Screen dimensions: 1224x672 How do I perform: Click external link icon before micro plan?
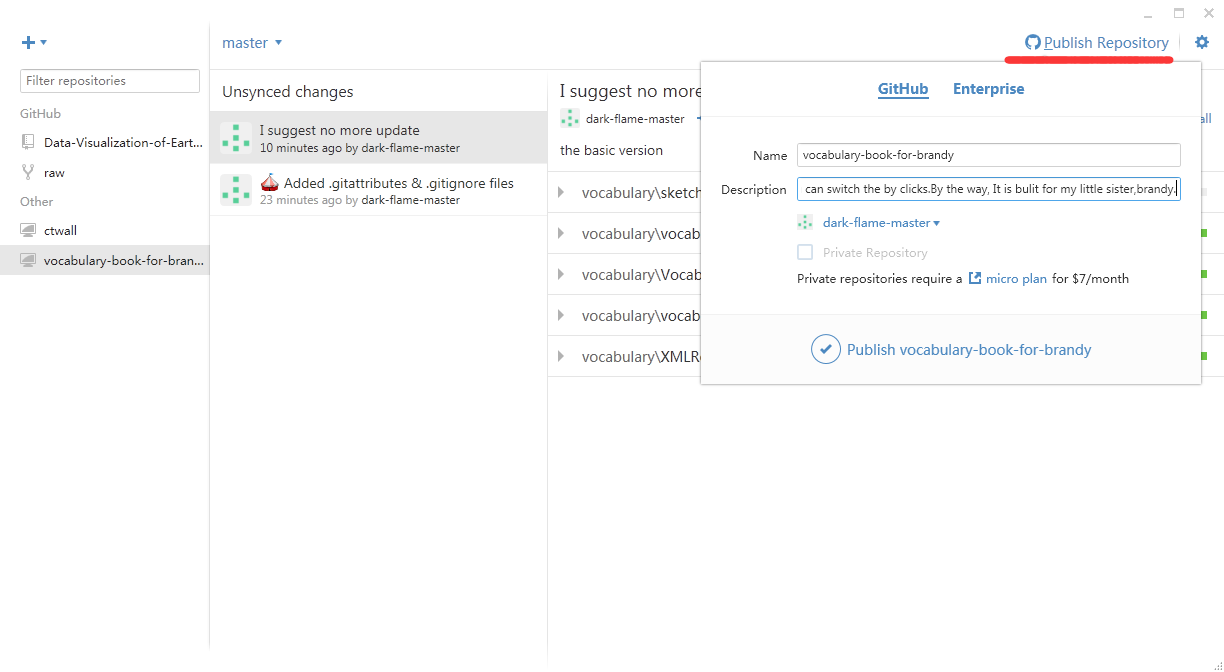975,279
